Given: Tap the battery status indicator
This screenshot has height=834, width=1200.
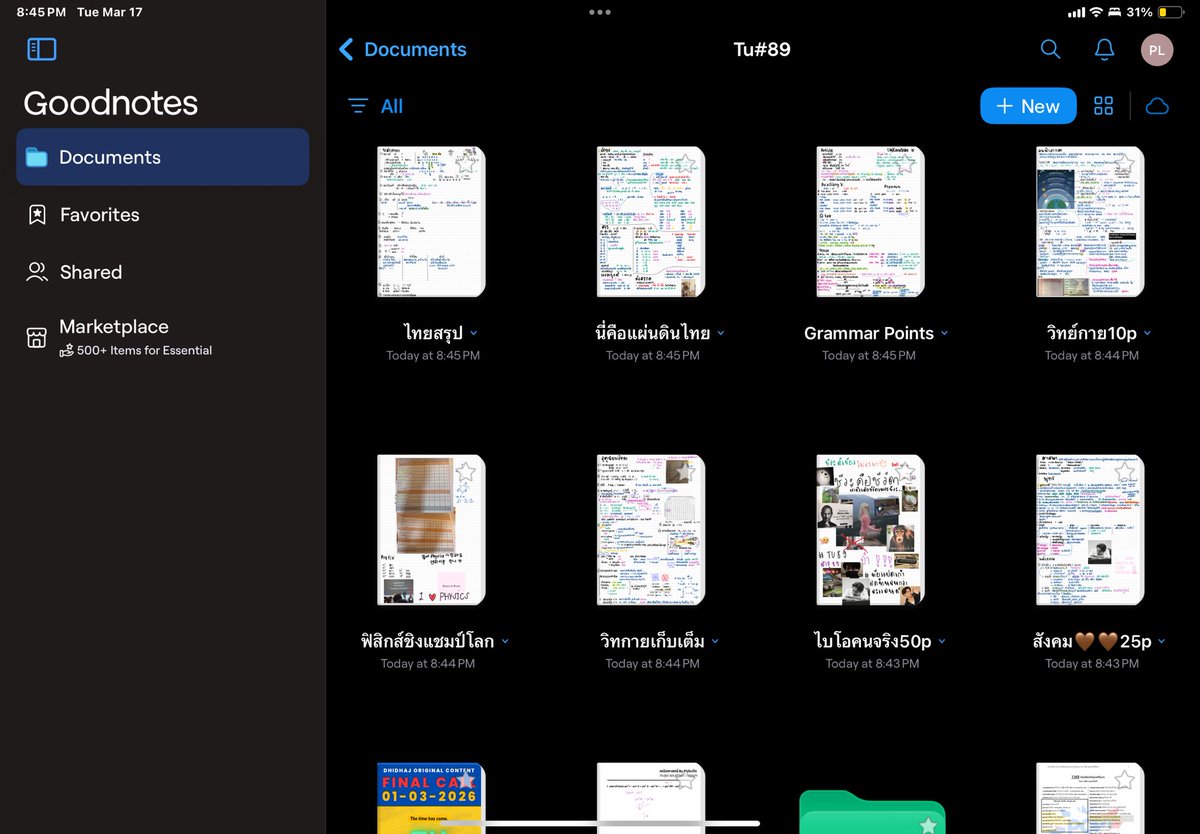Looking at the screenshot, I should coord(1169,12).
